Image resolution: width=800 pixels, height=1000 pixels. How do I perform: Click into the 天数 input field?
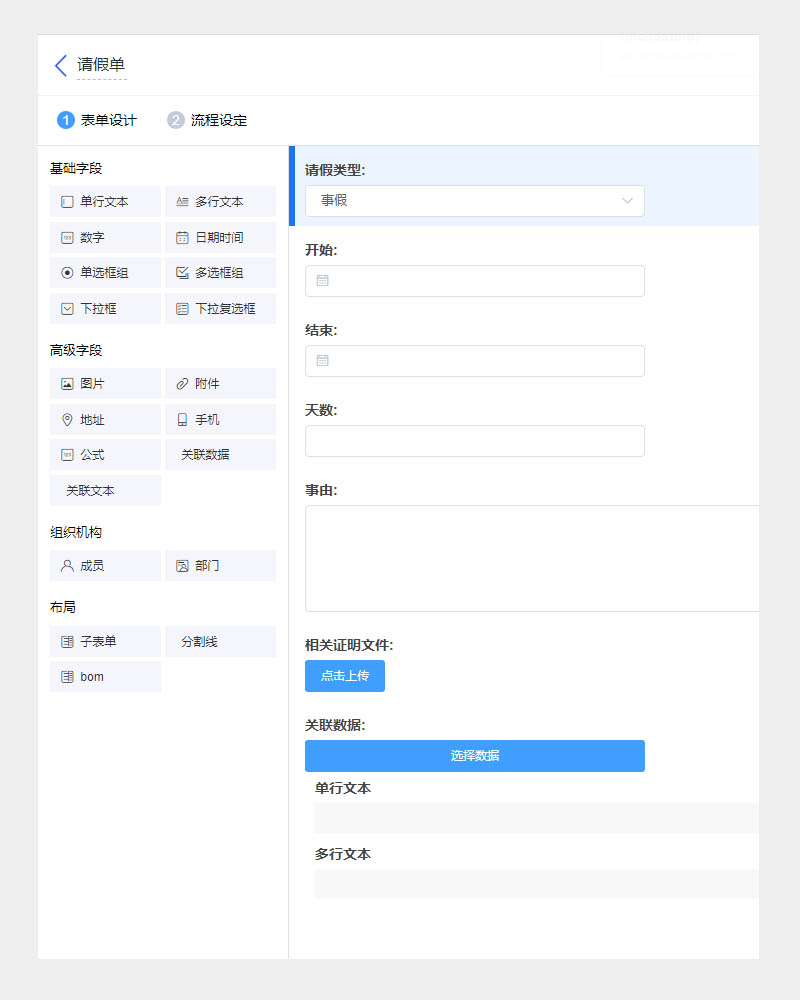pyautogui.click(x=475, y=441)
